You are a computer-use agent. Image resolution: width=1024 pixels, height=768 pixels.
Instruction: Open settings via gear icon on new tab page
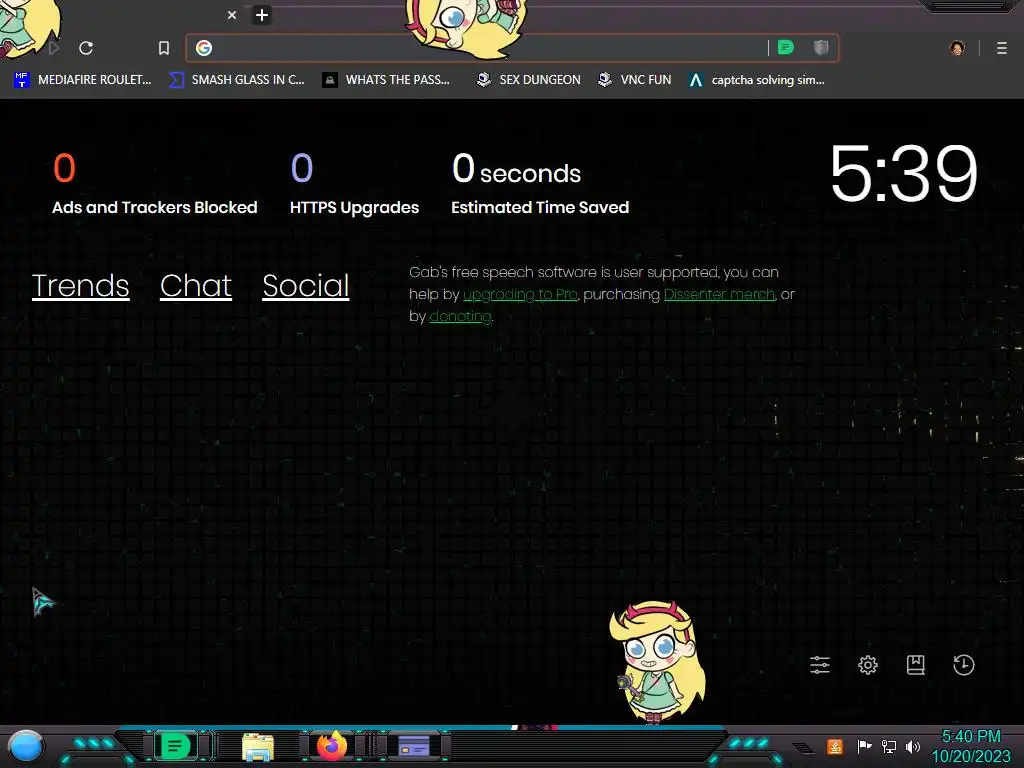click(x=867, y=665)
